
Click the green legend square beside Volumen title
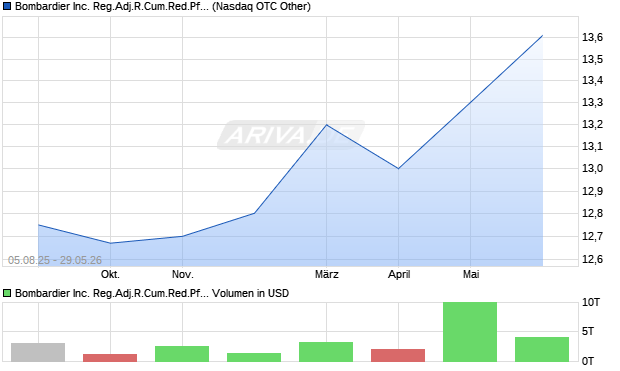tap(7, 293)
